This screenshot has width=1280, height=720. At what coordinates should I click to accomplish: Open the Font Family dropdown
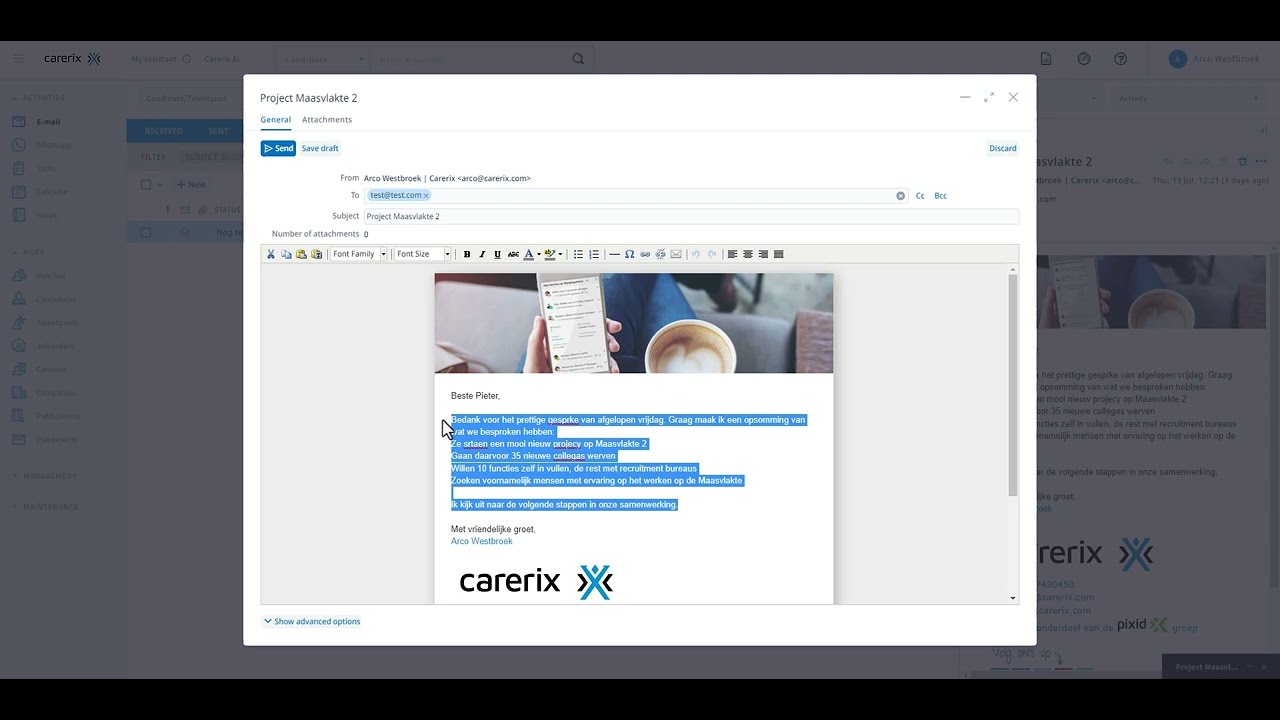pyautogui.click(x=359, y=254)
